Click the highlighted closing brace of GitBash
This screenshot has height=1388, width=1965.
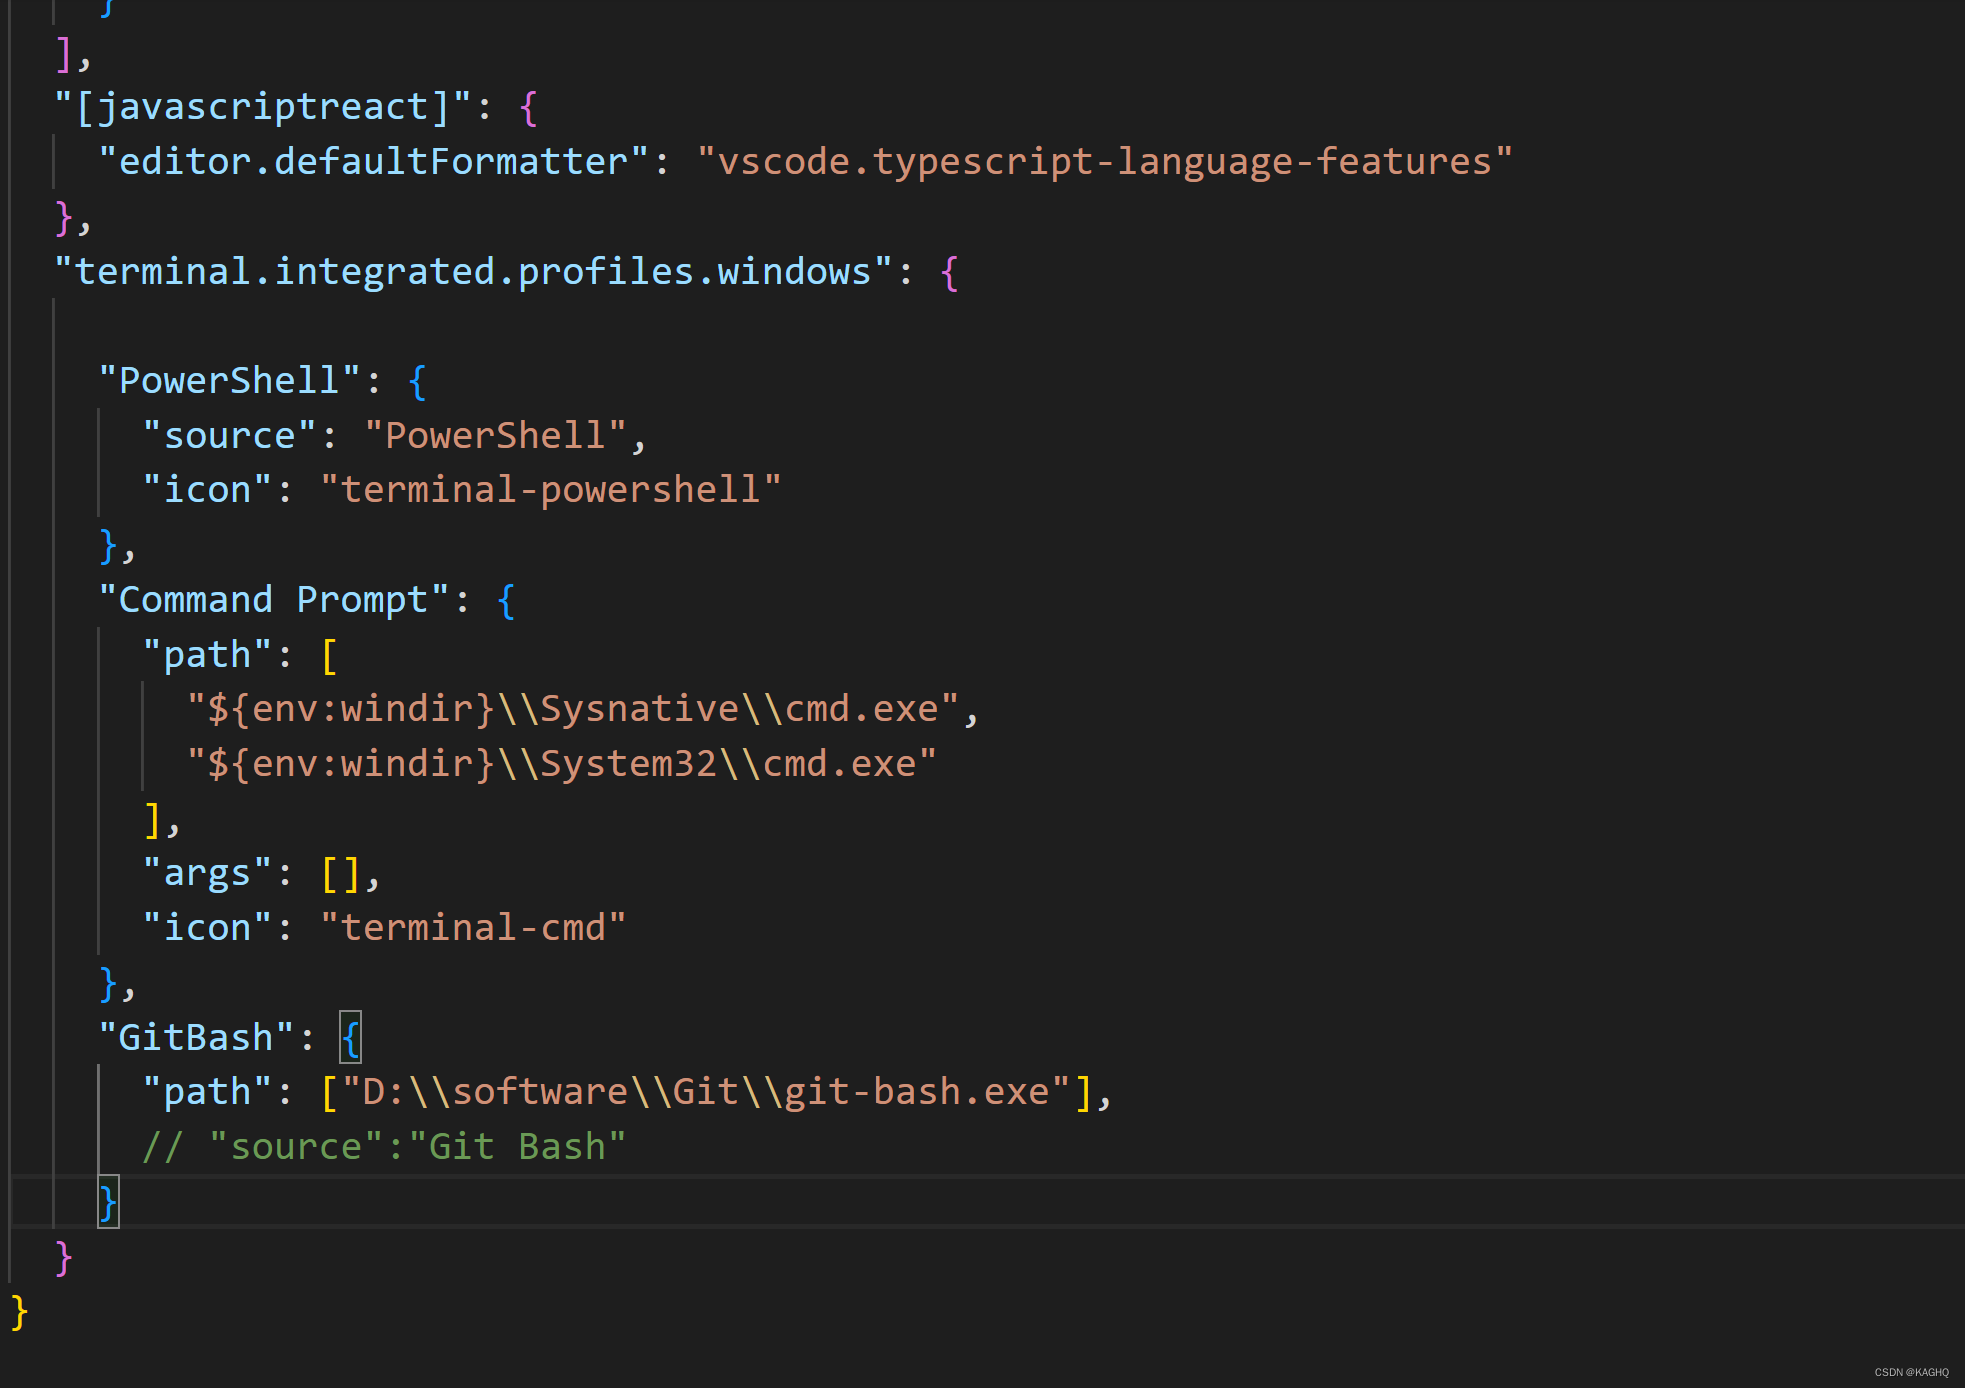point(108,1201)
